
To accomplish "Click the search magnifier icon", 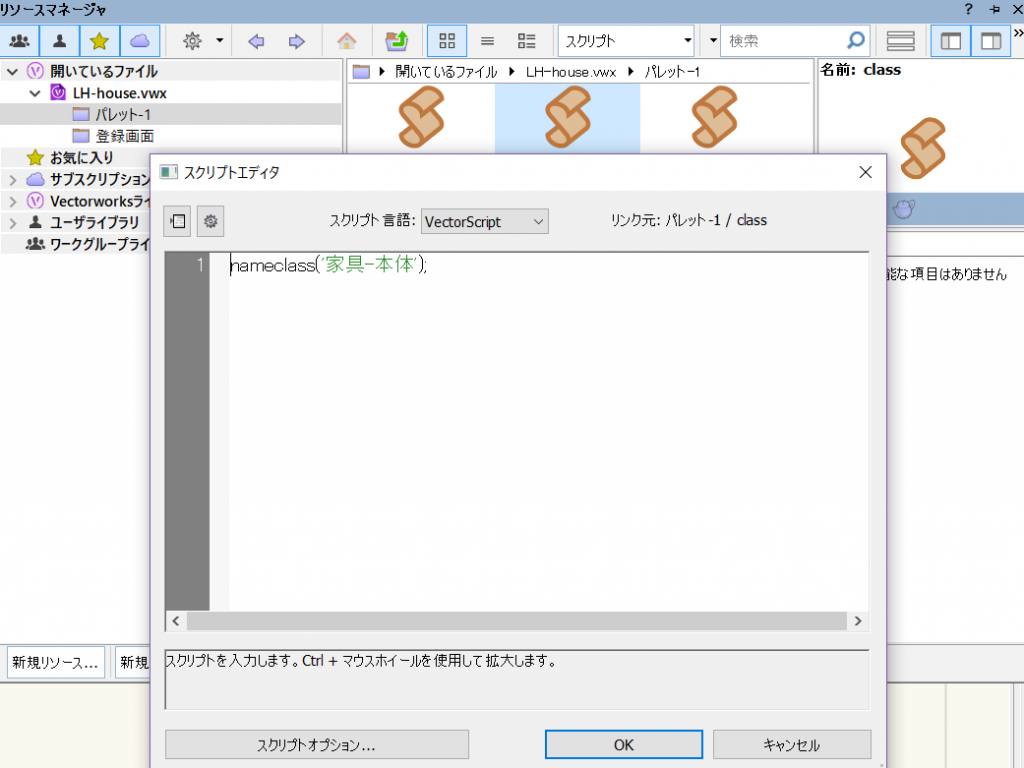I will pos(856,41).
